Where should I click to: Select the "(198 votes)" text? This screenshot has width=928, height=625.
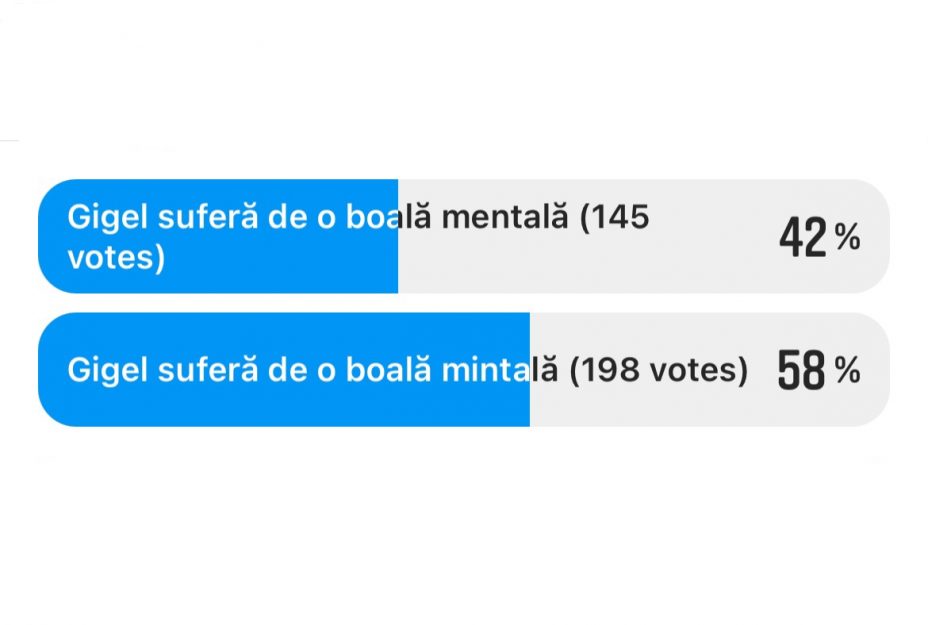660,370
